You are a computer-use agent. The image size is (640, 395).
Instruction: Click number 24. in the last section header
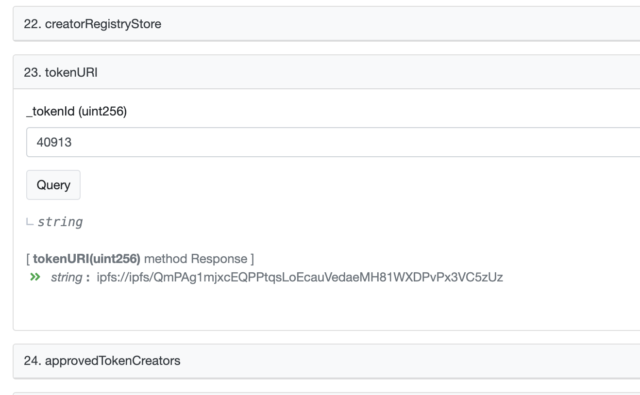coord(32,361)
